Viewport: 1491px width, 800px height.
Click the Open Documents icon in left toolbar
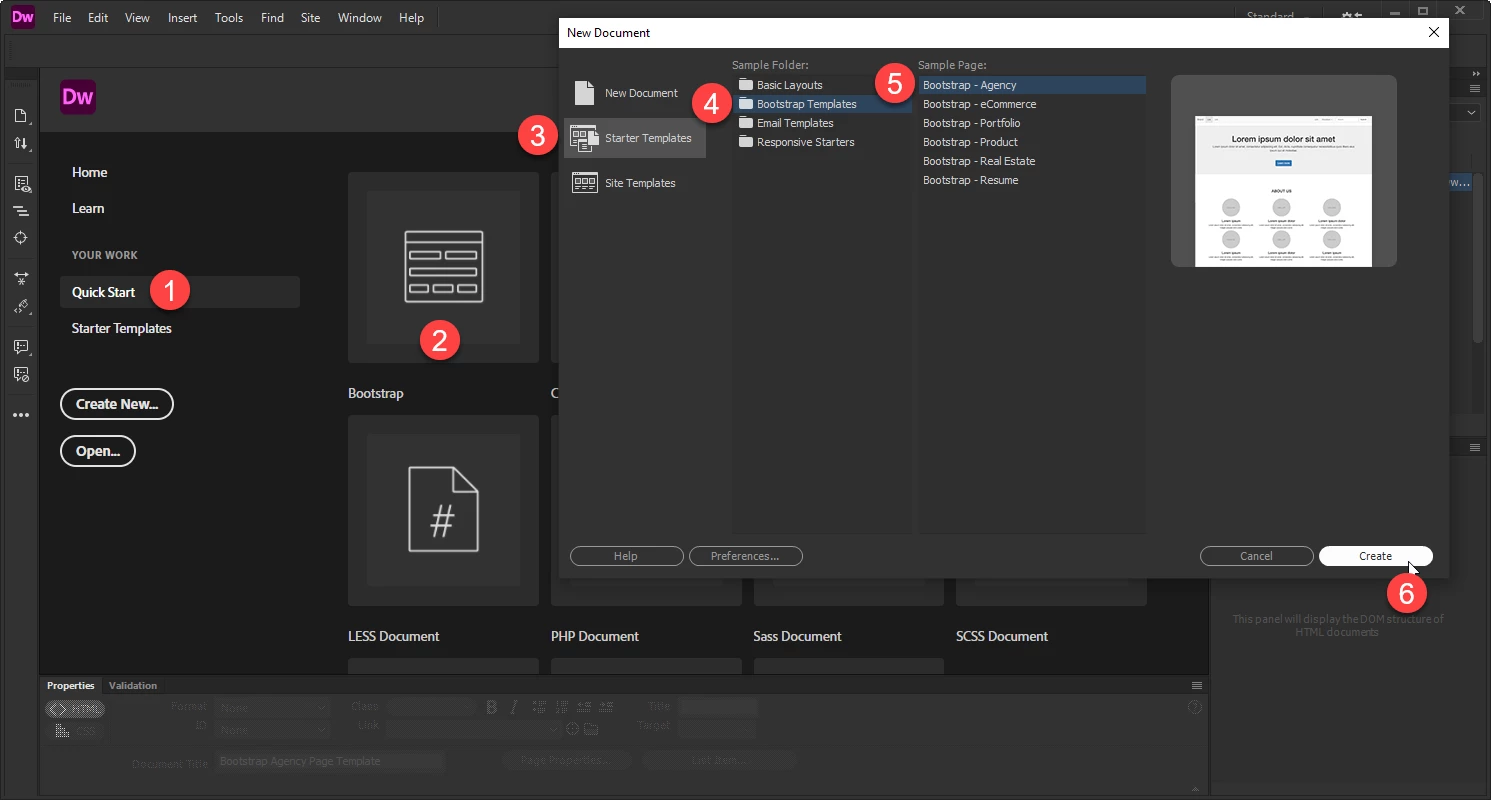coord(21,116)
